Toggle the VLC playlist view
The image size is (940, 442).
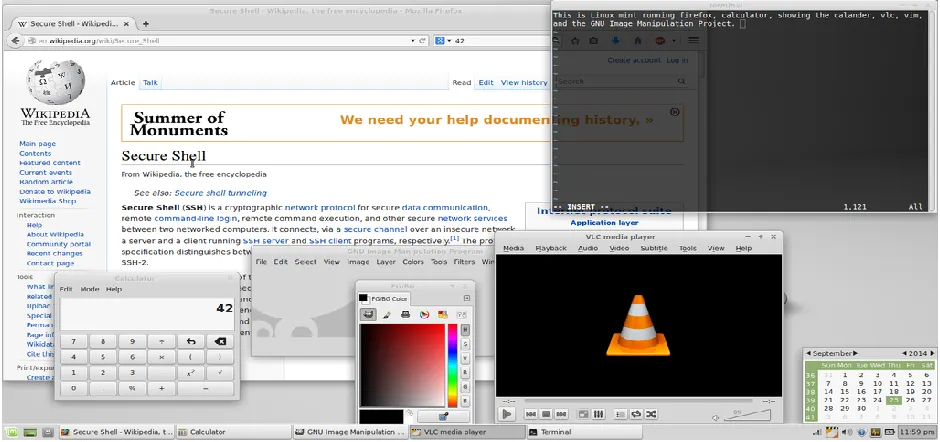[x=620, y=414]
